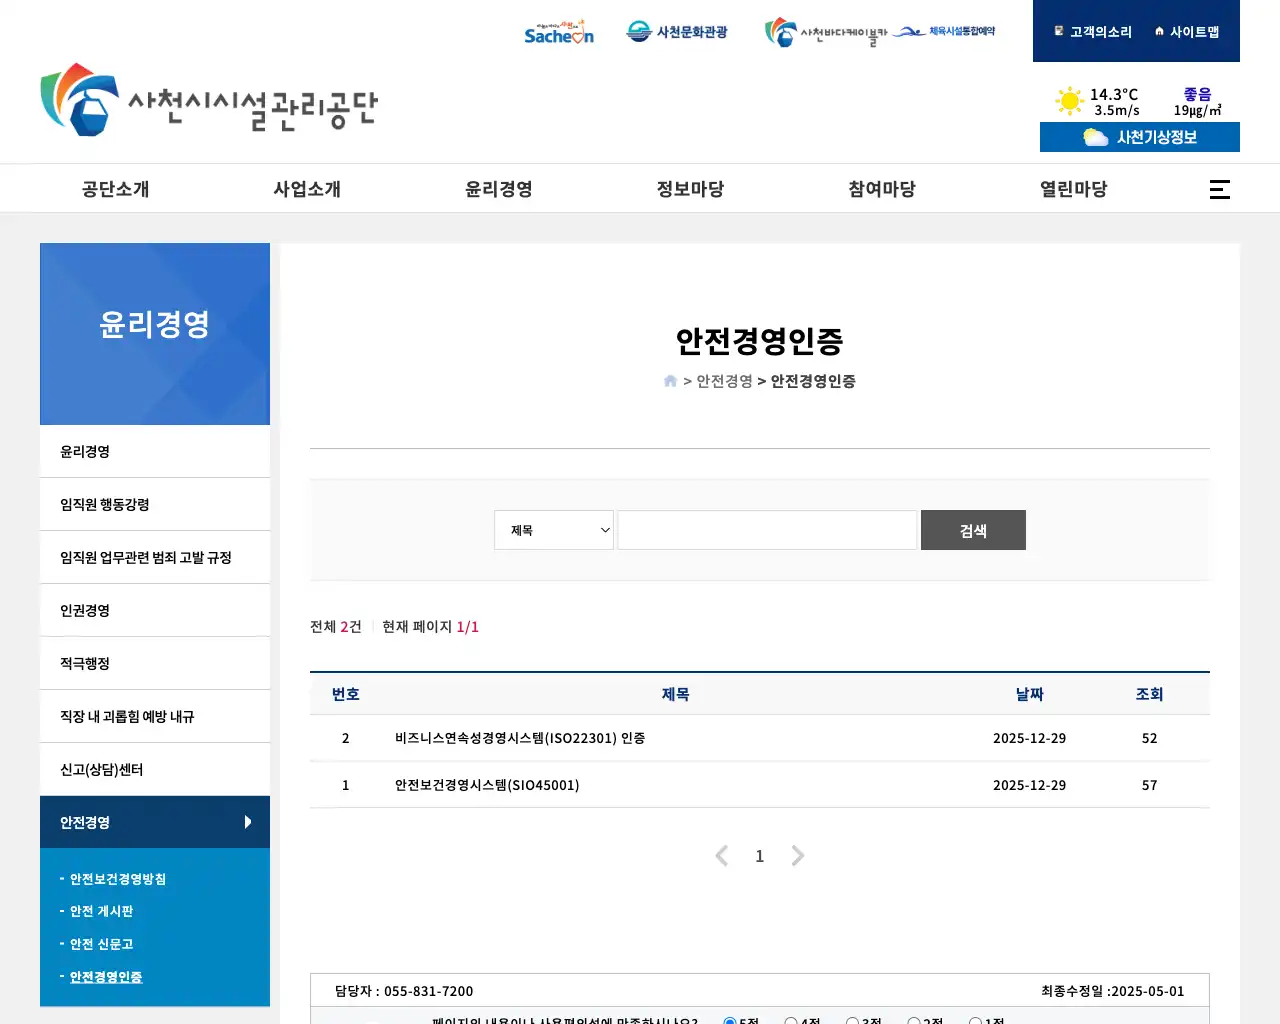Click 안전경영 in the breadcrumb
The width and height of the screenshot is (1280, 1024).
pyautogui.click(x=724, y=381)
